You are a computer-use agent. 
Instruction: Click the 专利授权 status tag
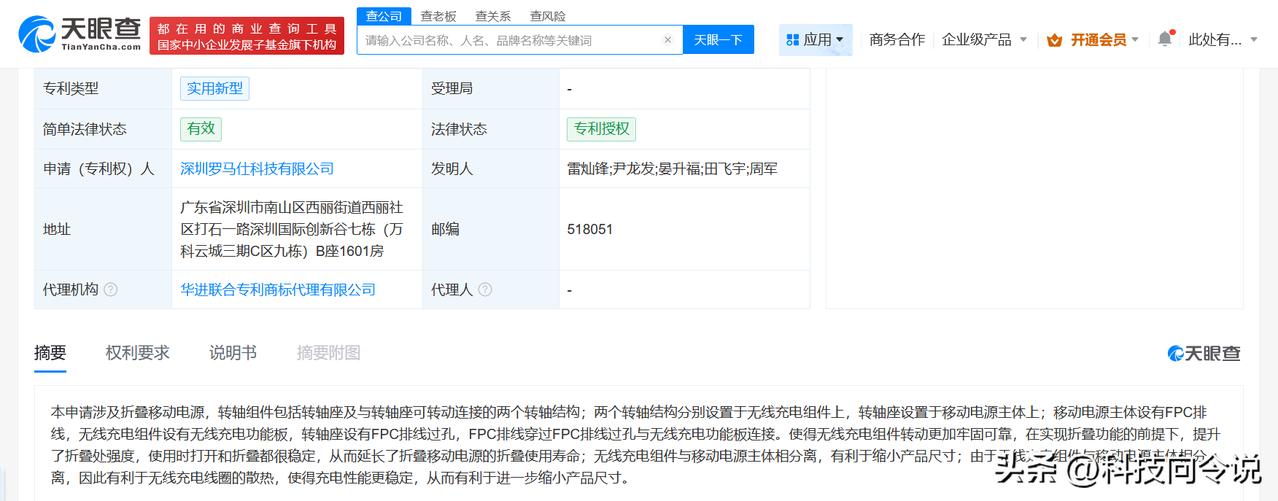tap(601, 129)
